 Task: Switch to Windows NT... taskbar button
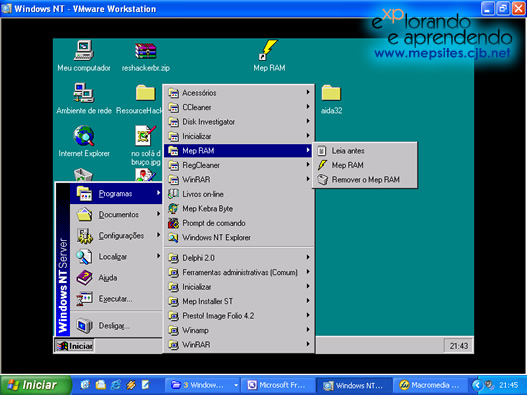tap(354, 385)
